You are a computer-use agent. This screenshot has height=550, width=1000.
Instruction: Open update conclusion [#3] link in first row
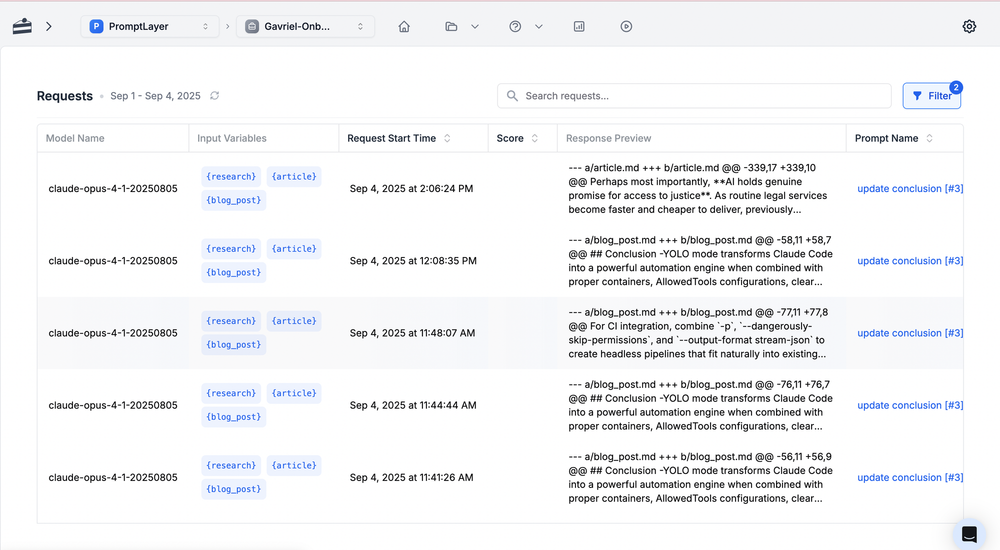click(x=909, y=189)
